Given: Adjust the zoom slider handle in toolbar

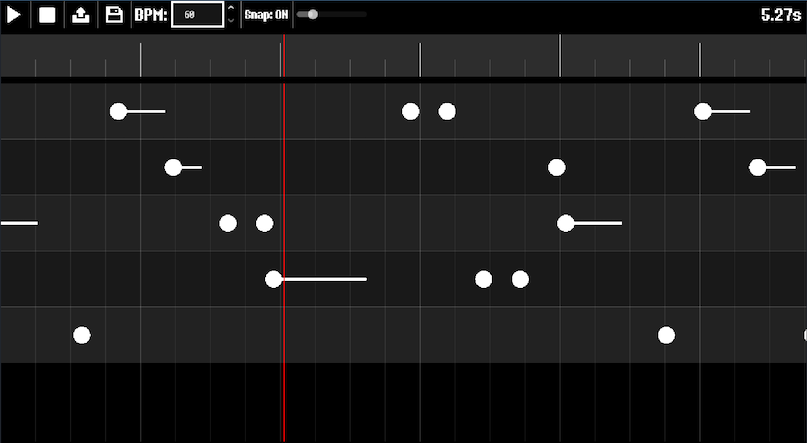Looking at the screenshot, I should click(x=312, y=14).
